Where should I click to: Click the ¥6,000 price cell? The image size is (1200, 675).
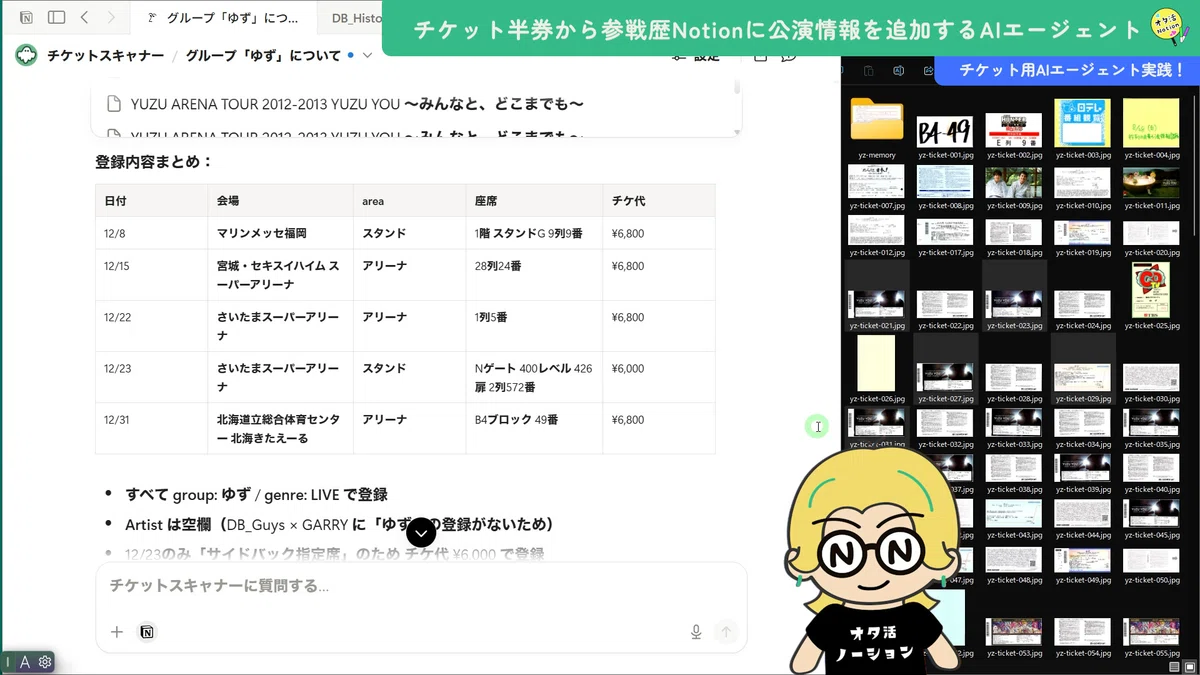tap(659, 377)
